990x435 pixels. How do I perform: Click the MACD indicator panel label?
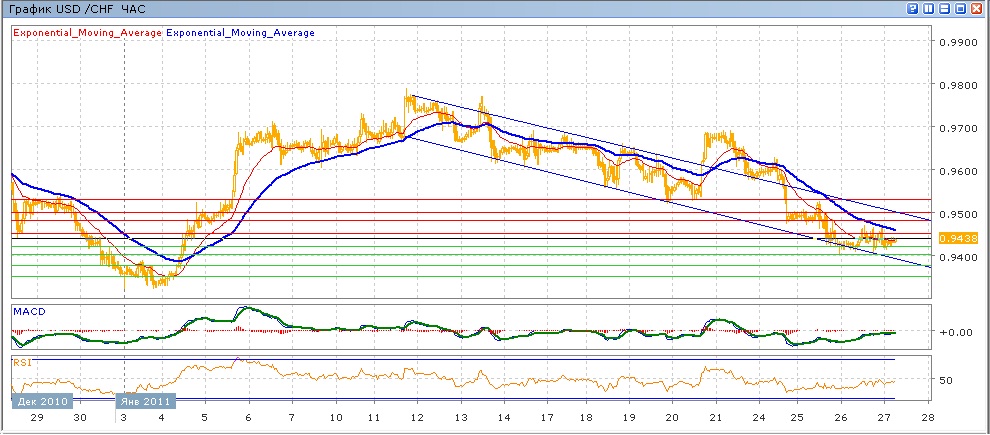pyautogui.click(x=27, y=311)
